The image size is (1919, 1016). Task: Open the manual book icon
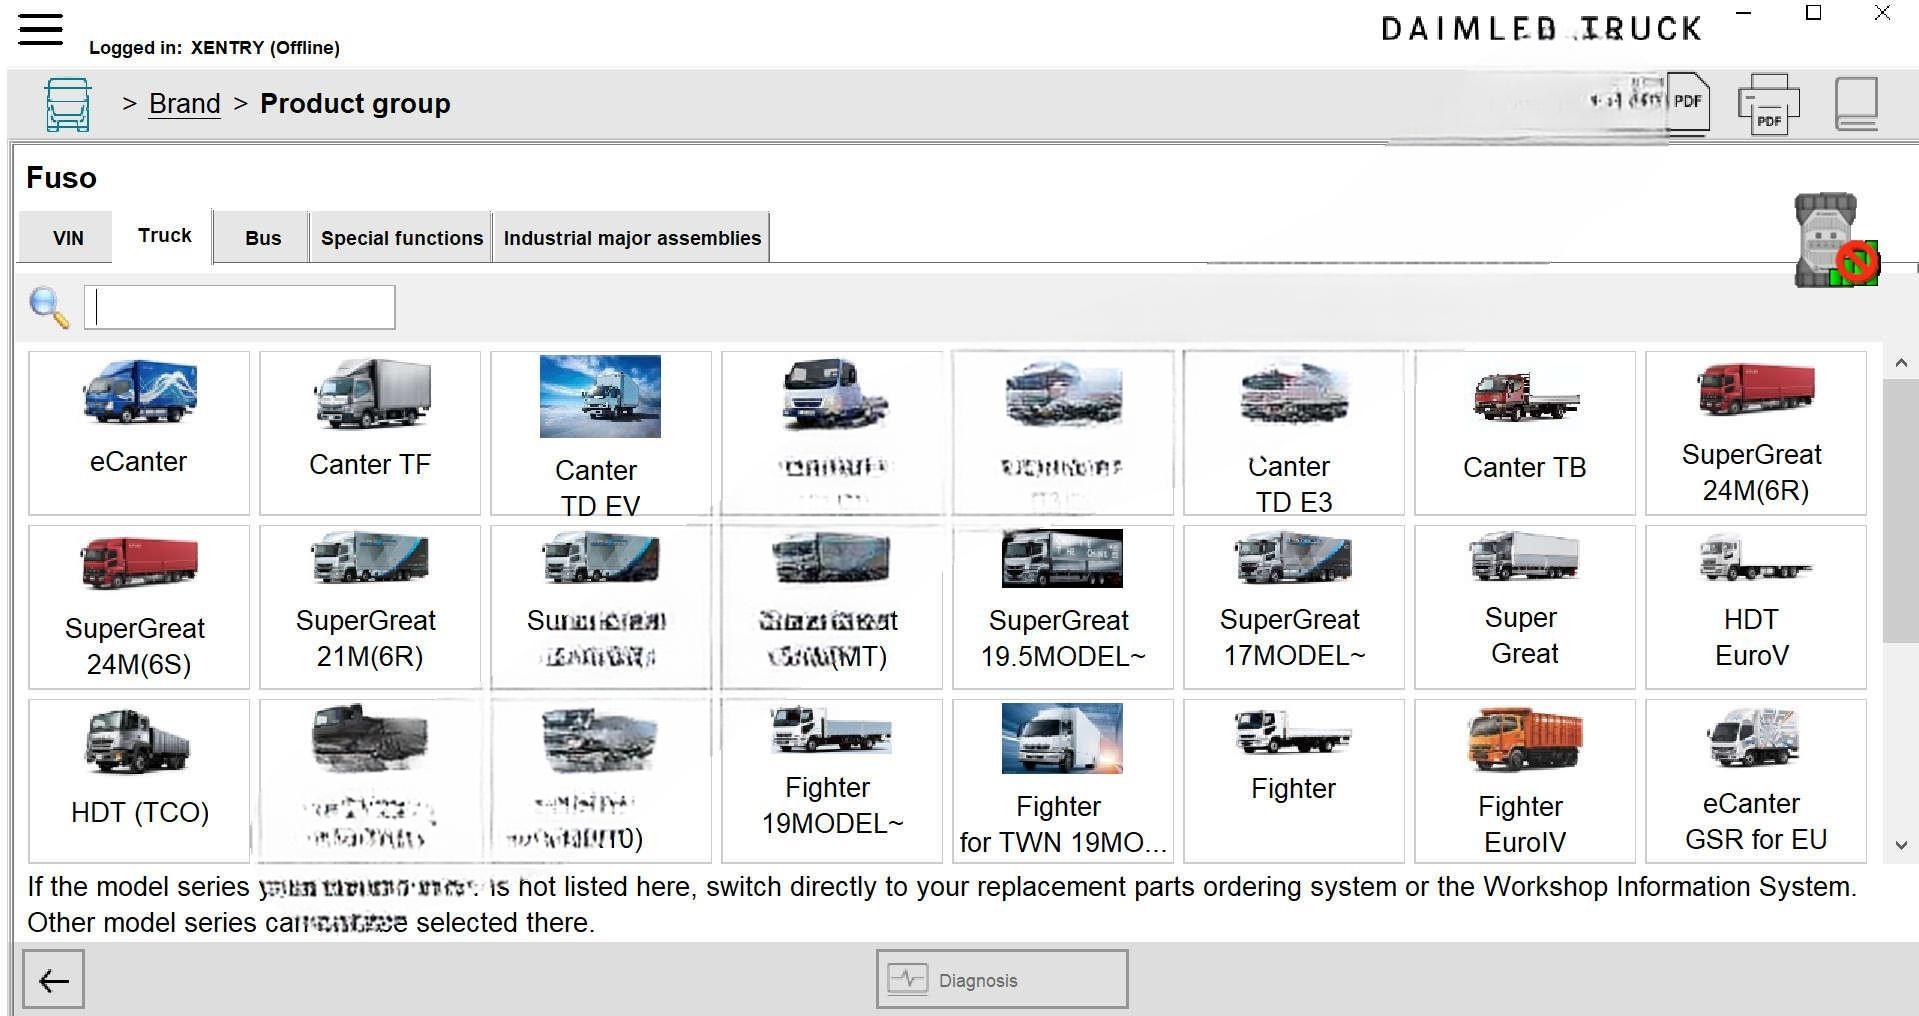[1857, 103]
